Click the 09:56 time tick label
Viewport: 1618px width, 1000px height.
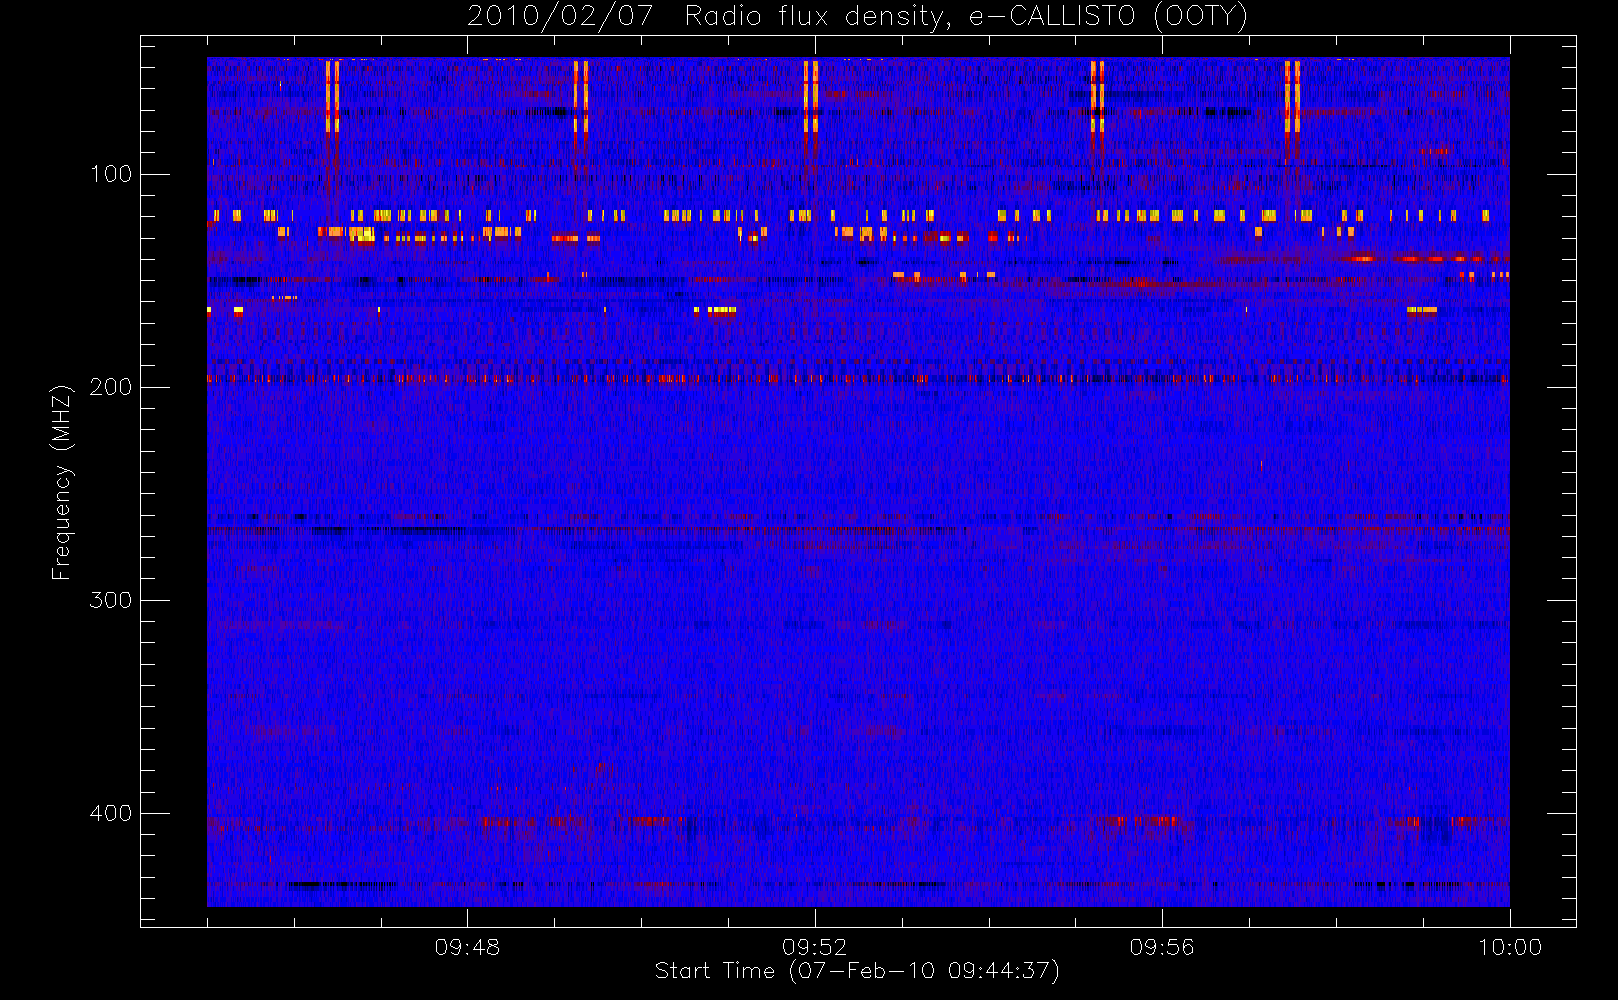[x=1162, y=947]
